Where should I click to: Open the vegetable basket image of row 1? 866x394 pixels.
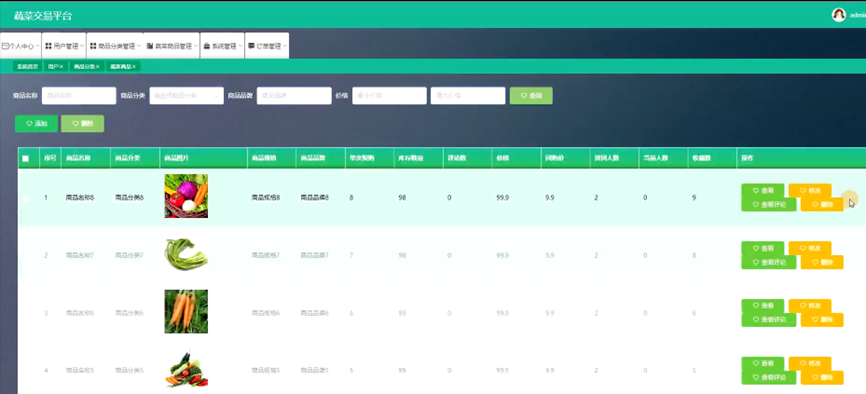(186, 196)
